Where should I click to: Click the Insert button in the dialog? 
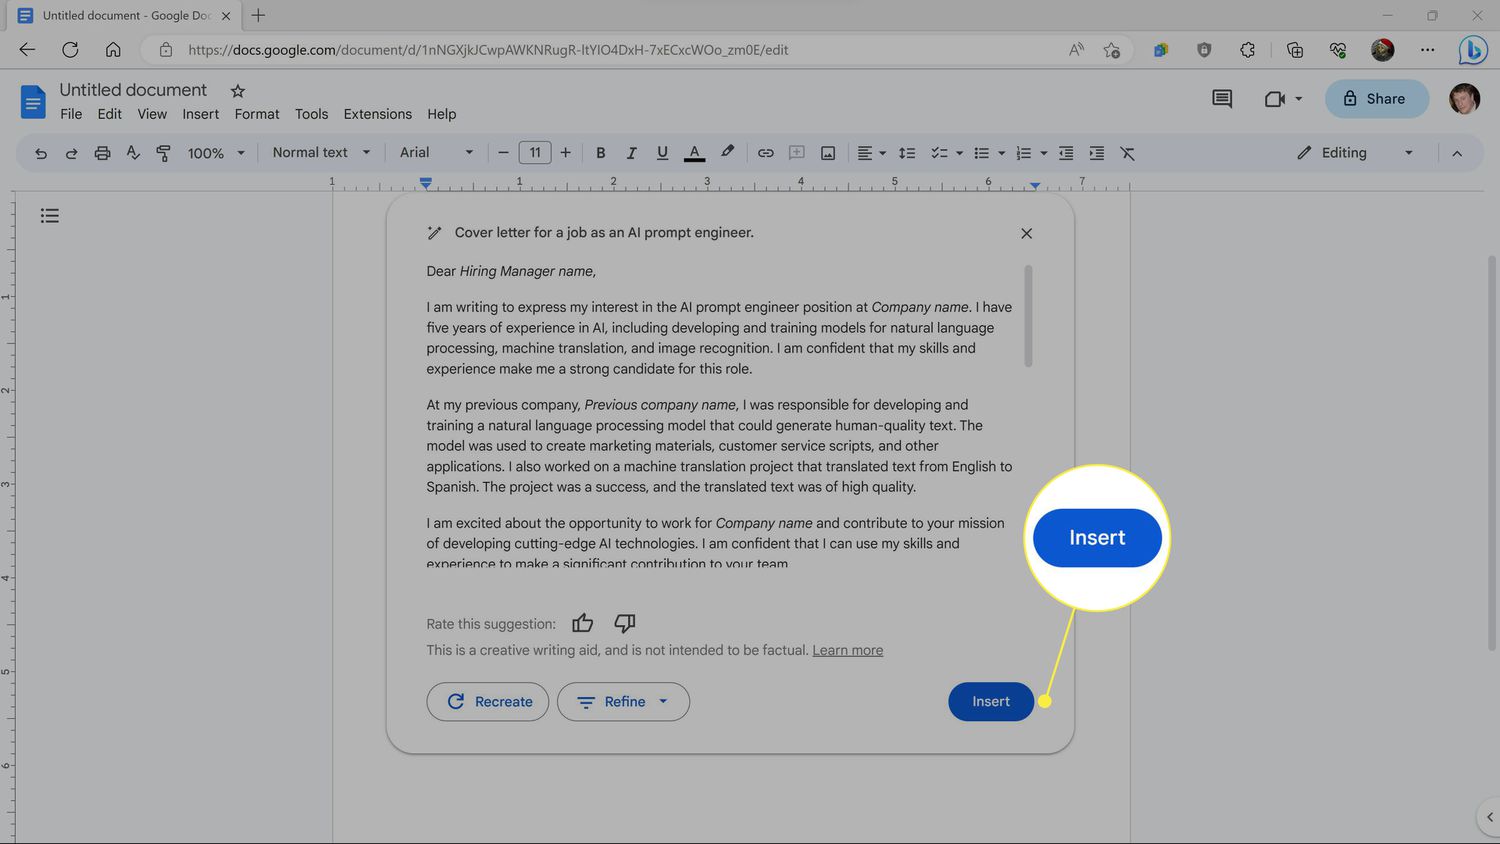(x=990, y=702)
